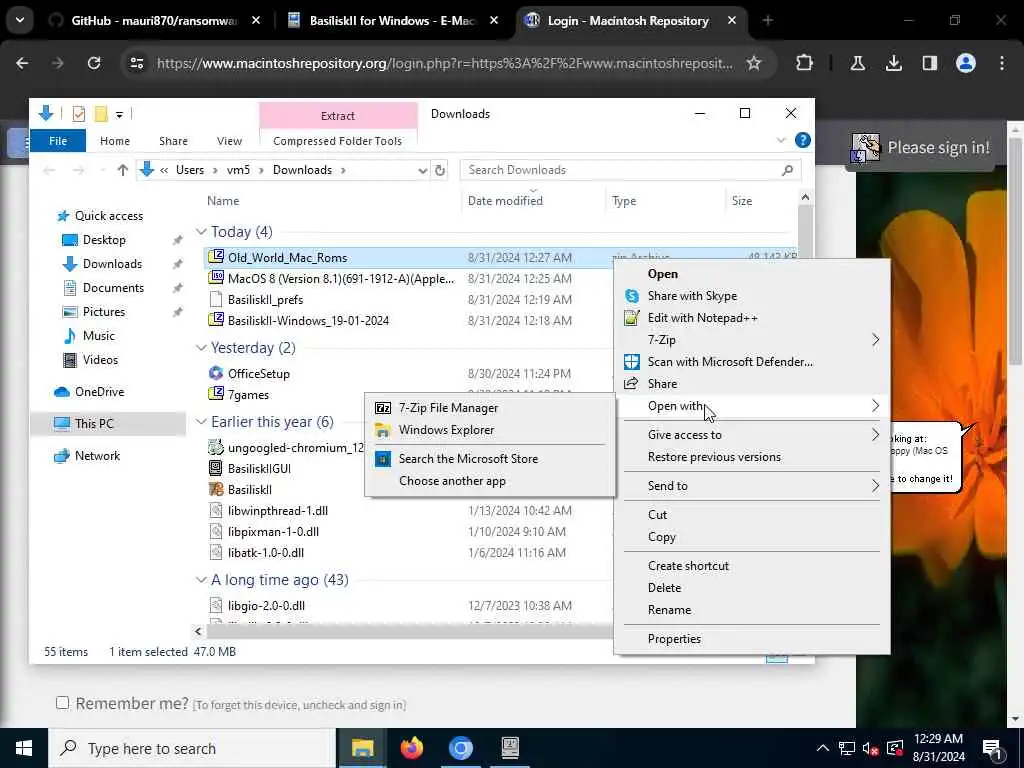The height and width of the screenshot is (768, 1024).
Task: Sort by Date modified column
Action: coord(505,201)
